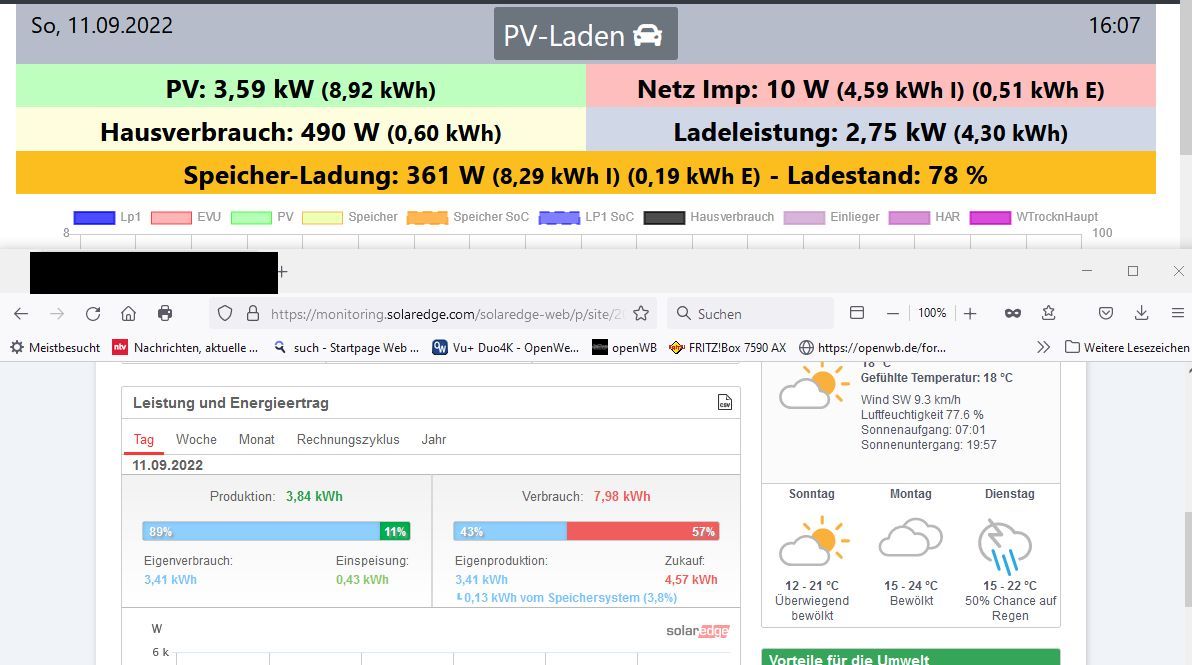Image resolution: width=1192 pixels, height=665 pixels.
Task: Open Meistbesucht bookmarks folder
Action: (x=55, y=347)
